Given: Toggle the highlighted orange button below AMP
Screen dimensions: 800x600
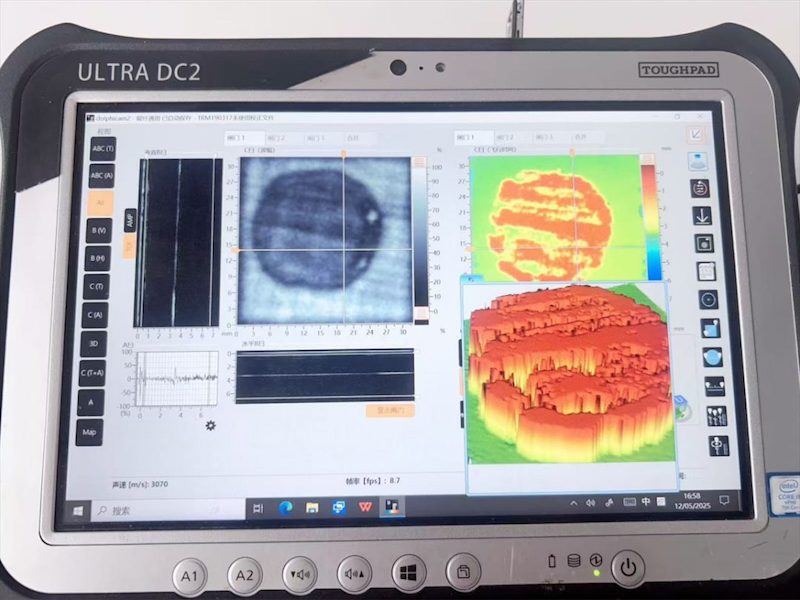Looking at the screenshot, I should [129, 246].
